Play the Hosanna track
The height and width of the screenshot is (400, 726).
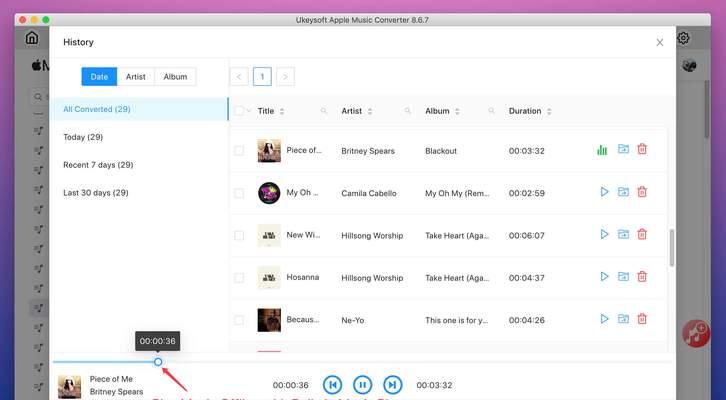[604, 276]
